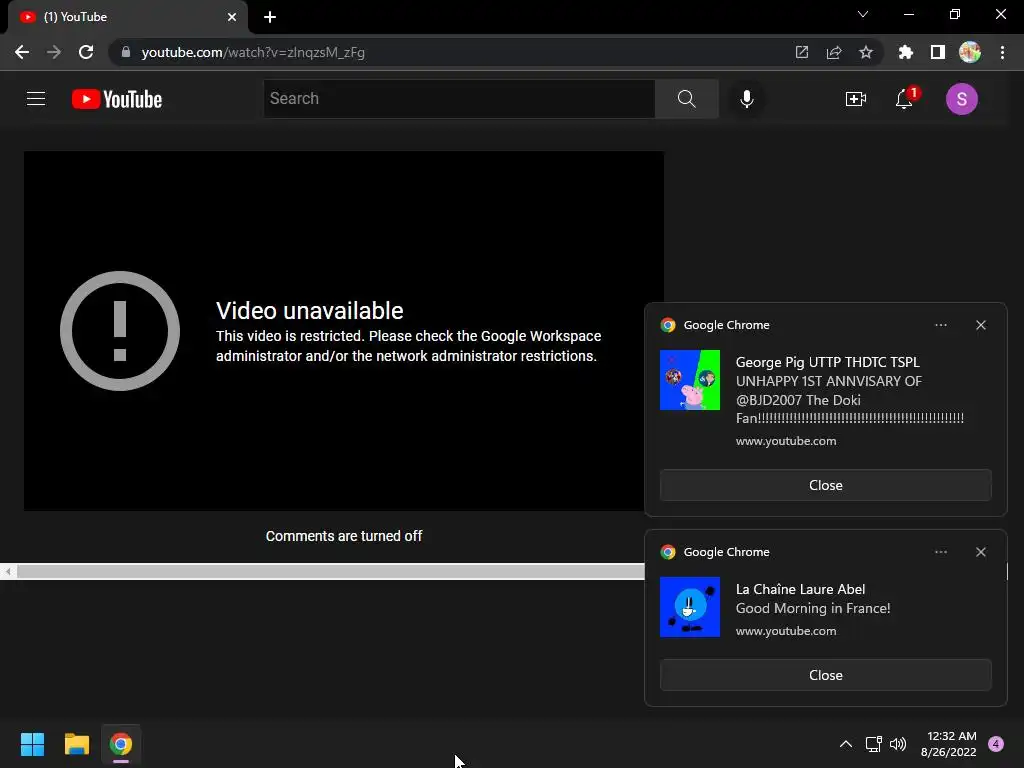
Task: Open notification center badge showing 4
Action: point(996,744)
